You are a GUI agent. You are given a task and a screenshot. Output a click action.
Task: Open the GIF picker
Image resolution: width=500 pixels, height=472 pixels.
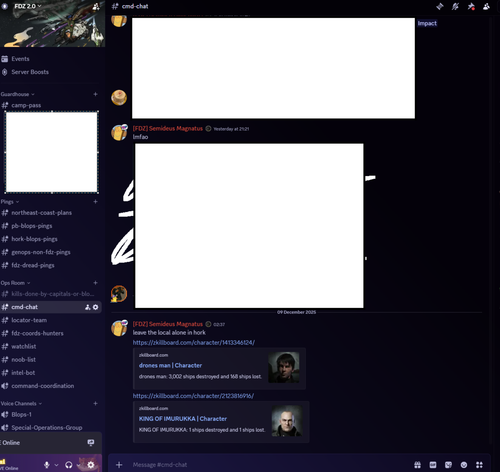433,465
